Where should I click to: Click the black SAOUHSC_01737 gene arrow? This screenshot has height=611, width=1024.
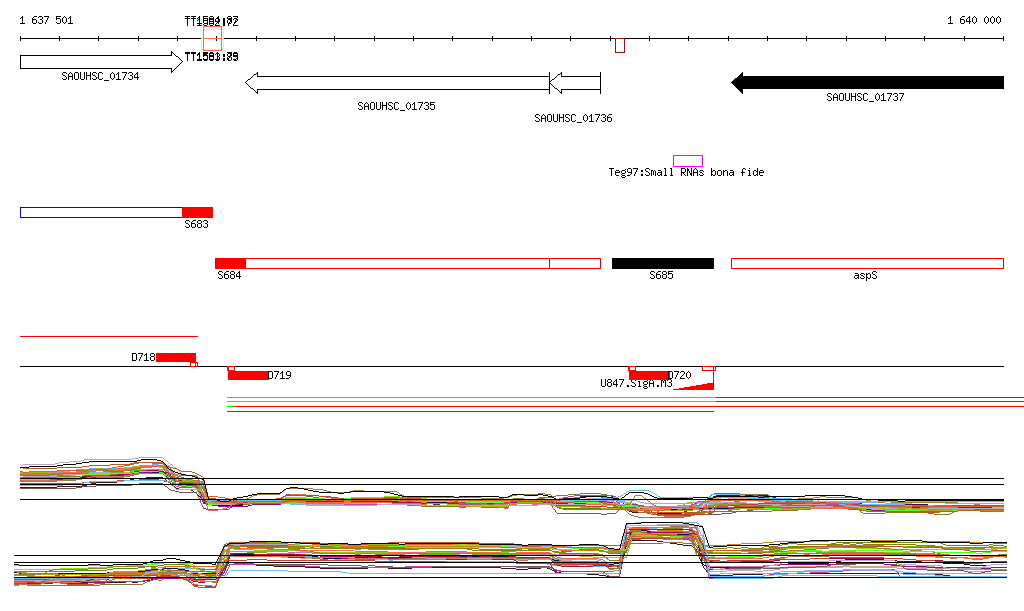[867, 83]
